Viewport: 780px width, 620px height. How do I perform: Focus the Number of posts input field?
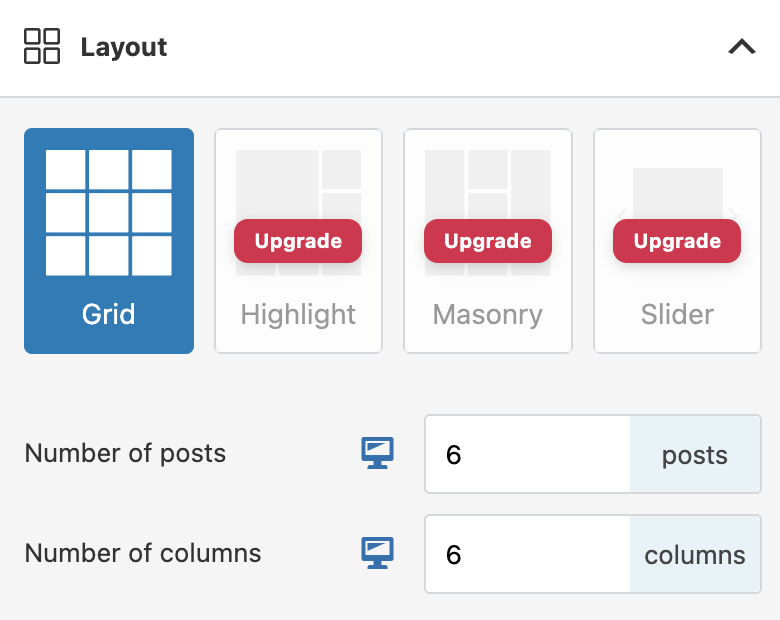click(527, 455)
